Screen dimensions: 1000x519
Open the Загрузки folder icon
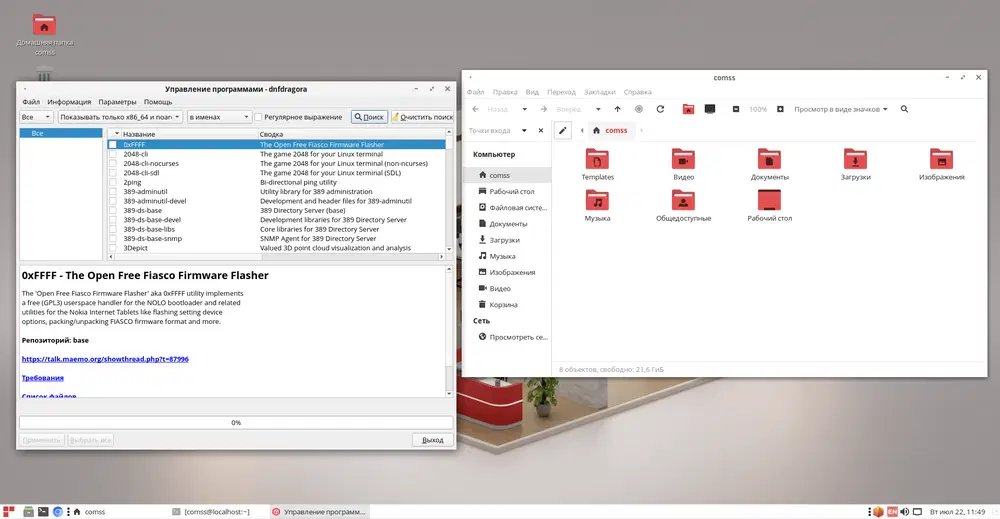[855, 164]
